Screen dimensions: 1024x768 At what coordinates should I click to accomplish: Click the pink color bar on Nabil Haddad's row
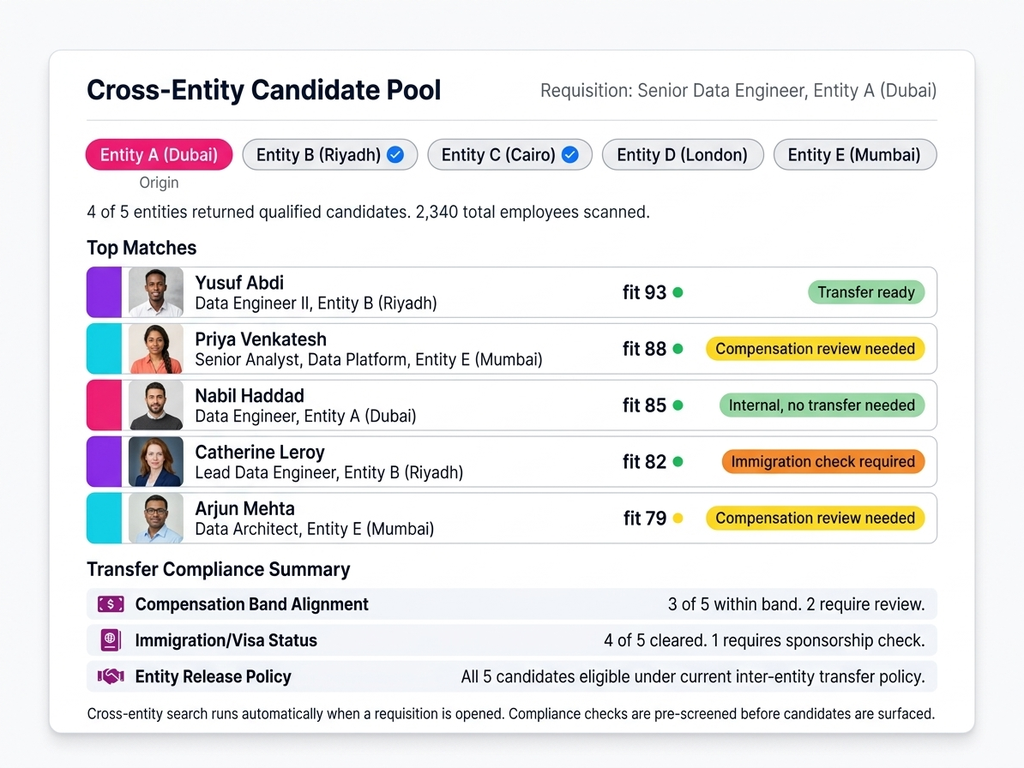click(103, 405)
